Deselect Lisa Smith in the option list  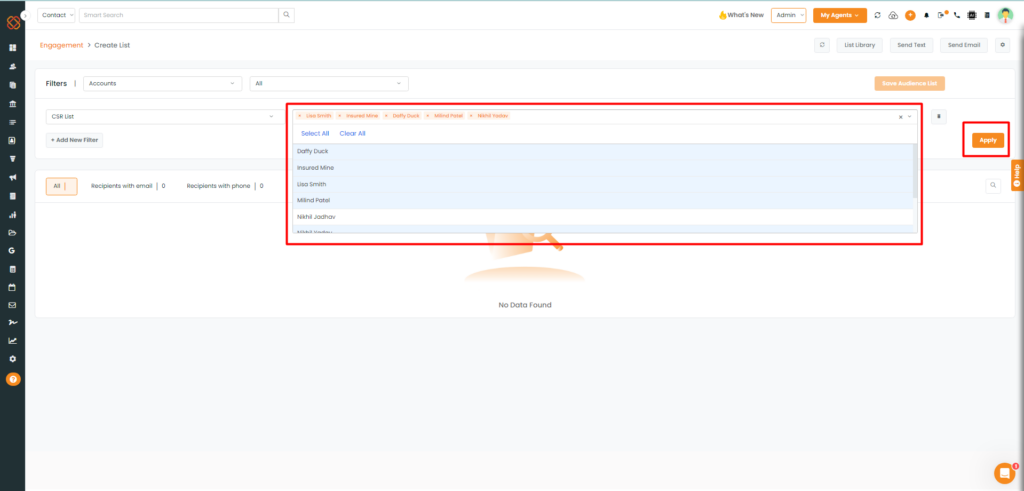(603, 184)
